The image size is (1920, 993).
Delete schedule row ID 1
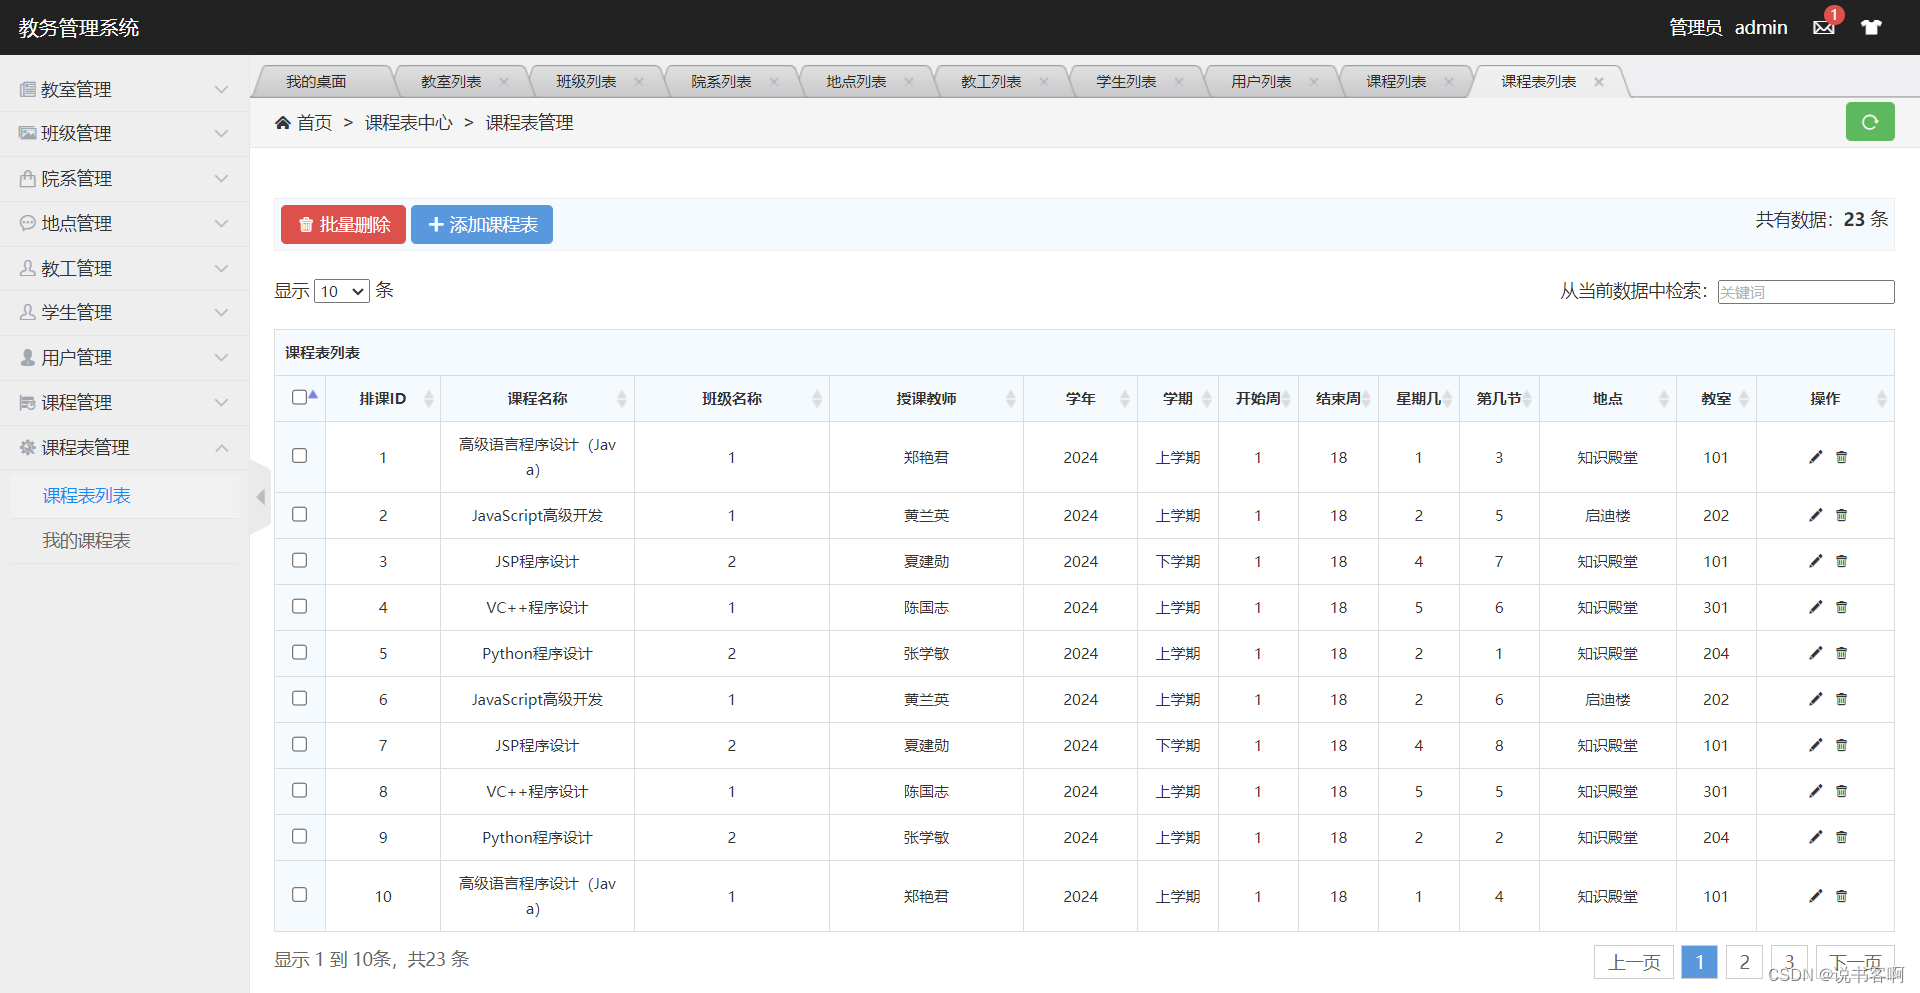pyautogui.click(x=1841, y=457)
